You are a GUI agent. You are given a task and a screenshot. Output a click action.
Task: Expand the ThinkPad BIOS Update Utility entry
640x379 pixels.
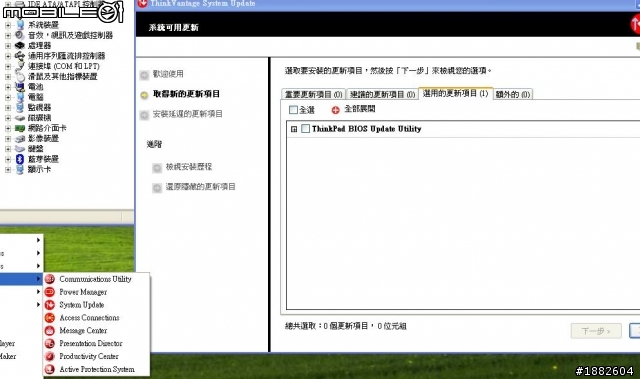(294, 129)
